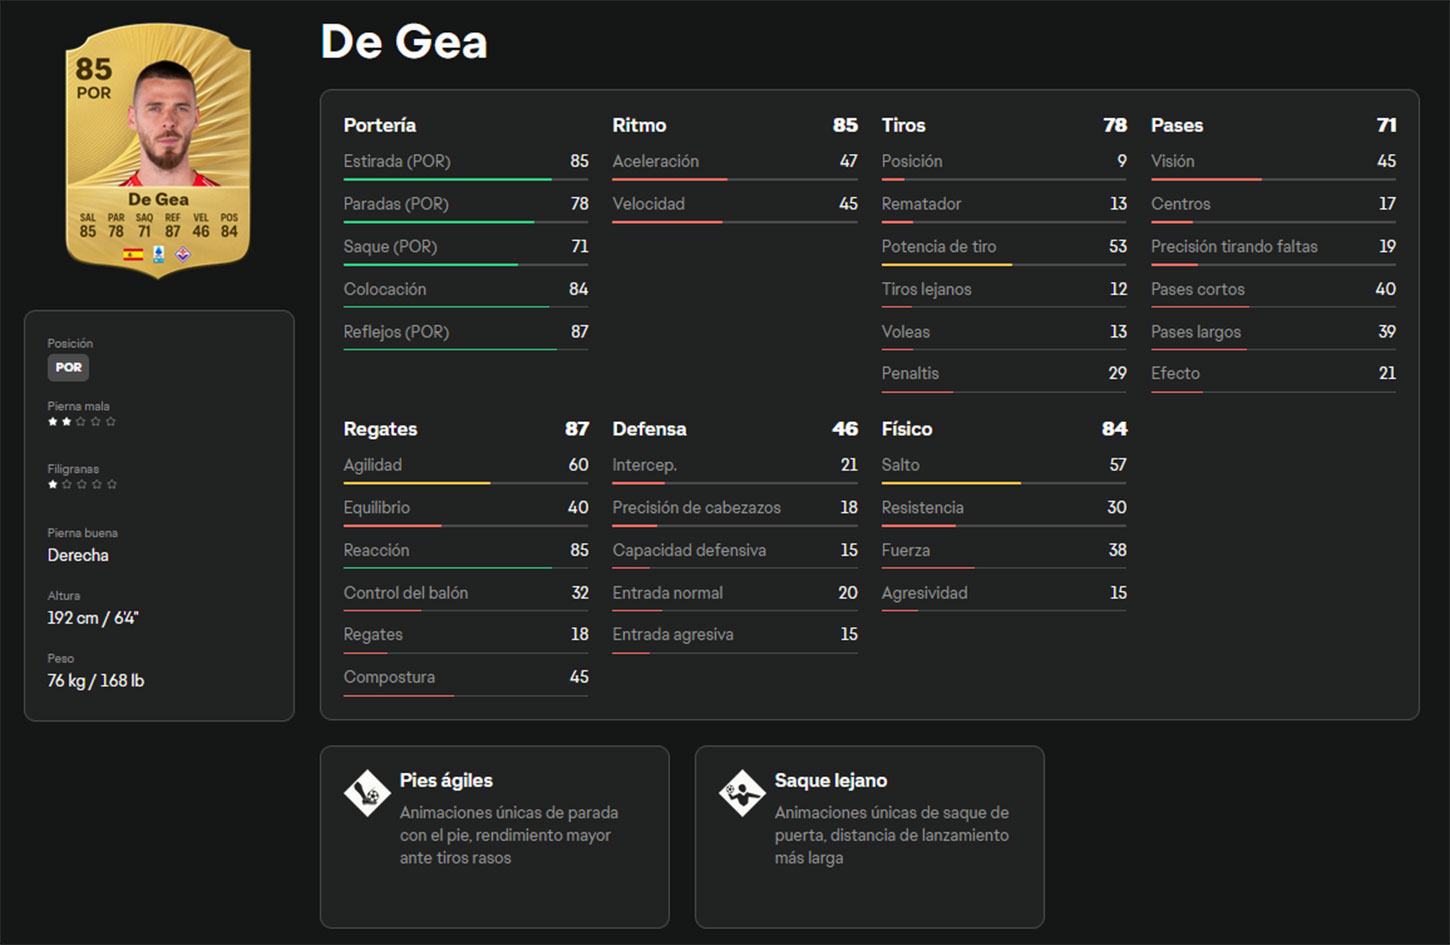Click the Pies ágiles diamond icon
This screenshot has width=1450, height=945.
pos(367,793)
